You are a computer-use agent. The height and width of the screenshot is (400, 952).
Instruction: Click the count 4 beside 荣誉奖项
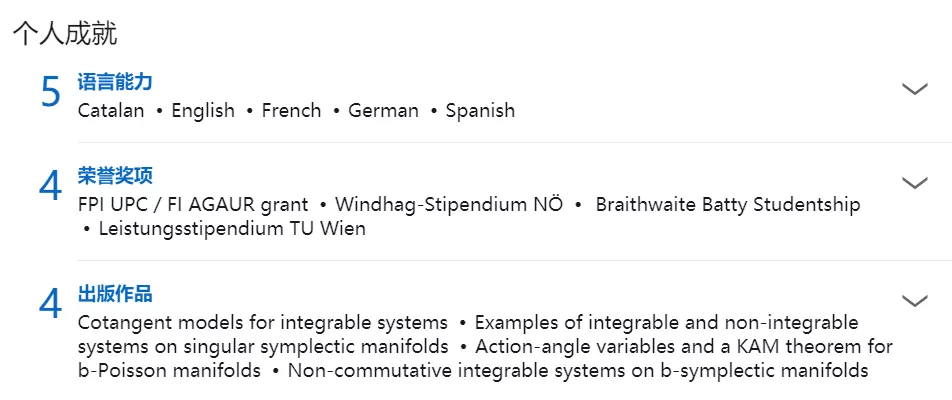pos(51,186)
